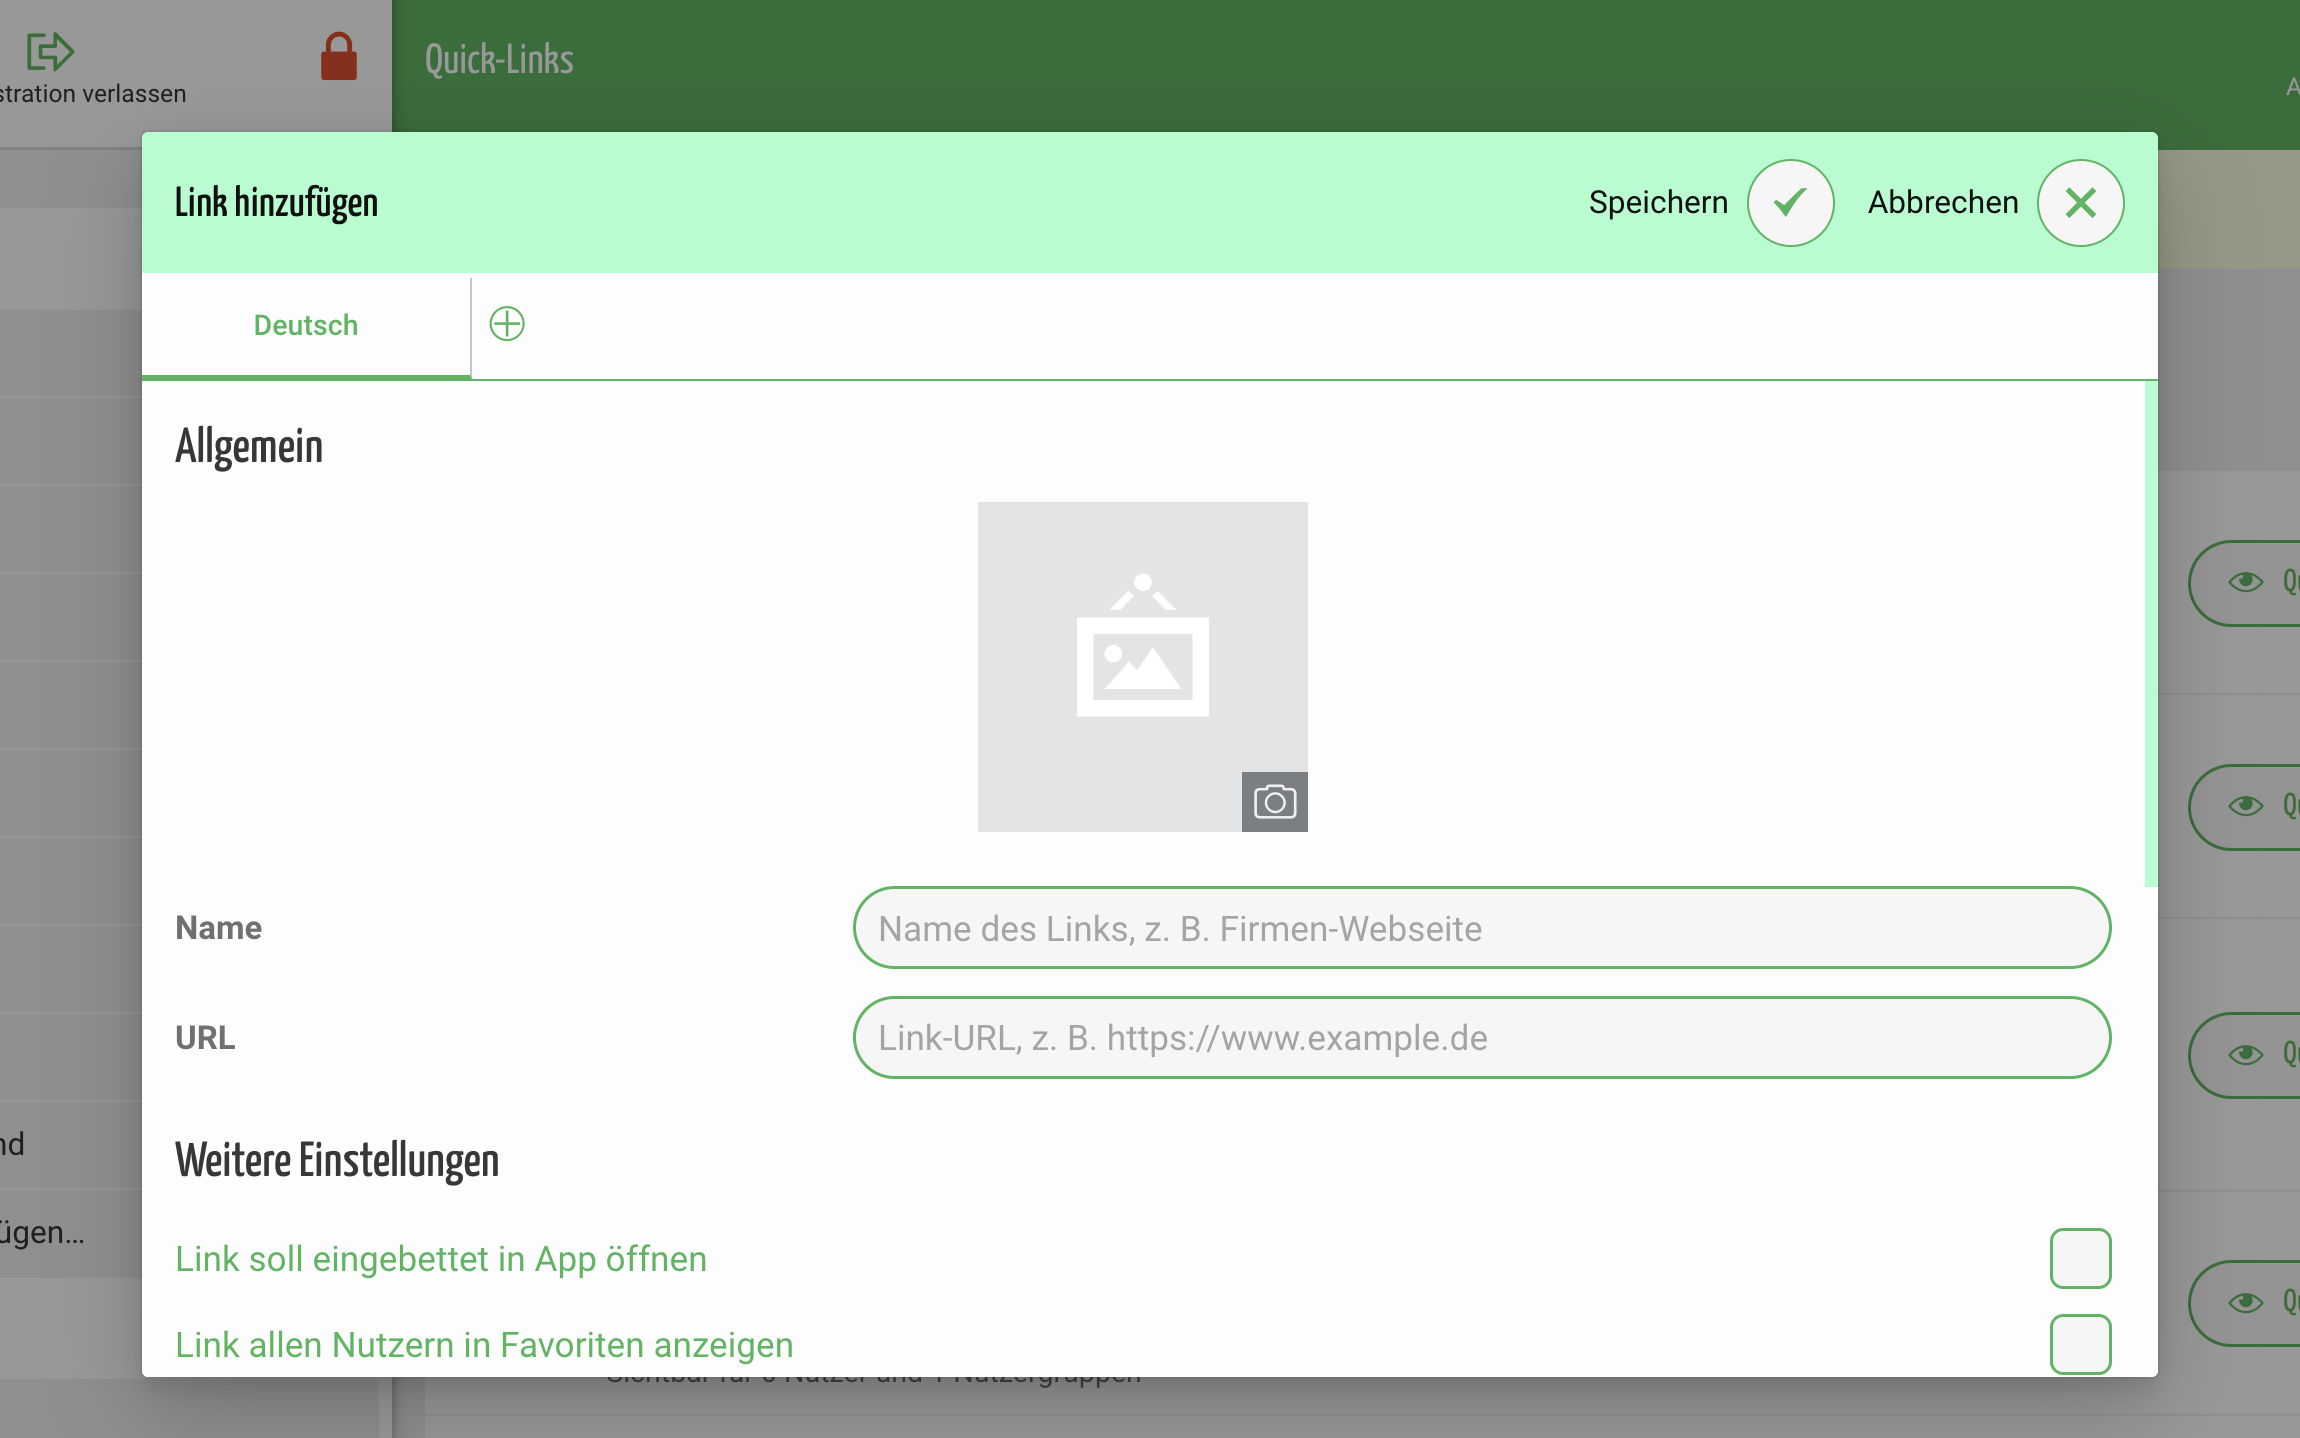
Task: Click the 'Link allen Nutzern in Favoriten anzeigen' label
Action: pyautogui.click(x=484, y=1345)
